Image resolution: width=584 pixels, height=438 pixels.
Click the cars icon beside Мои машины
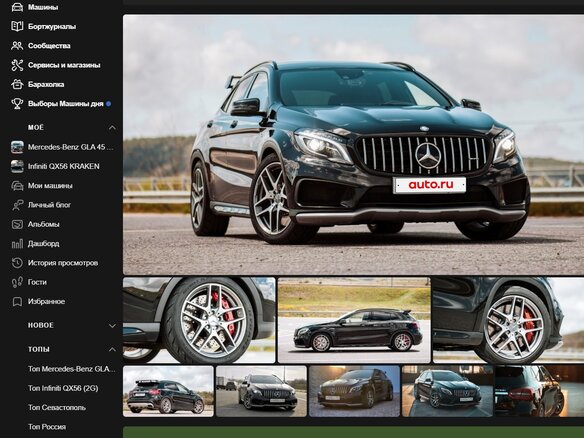click(x=17, y=185)
